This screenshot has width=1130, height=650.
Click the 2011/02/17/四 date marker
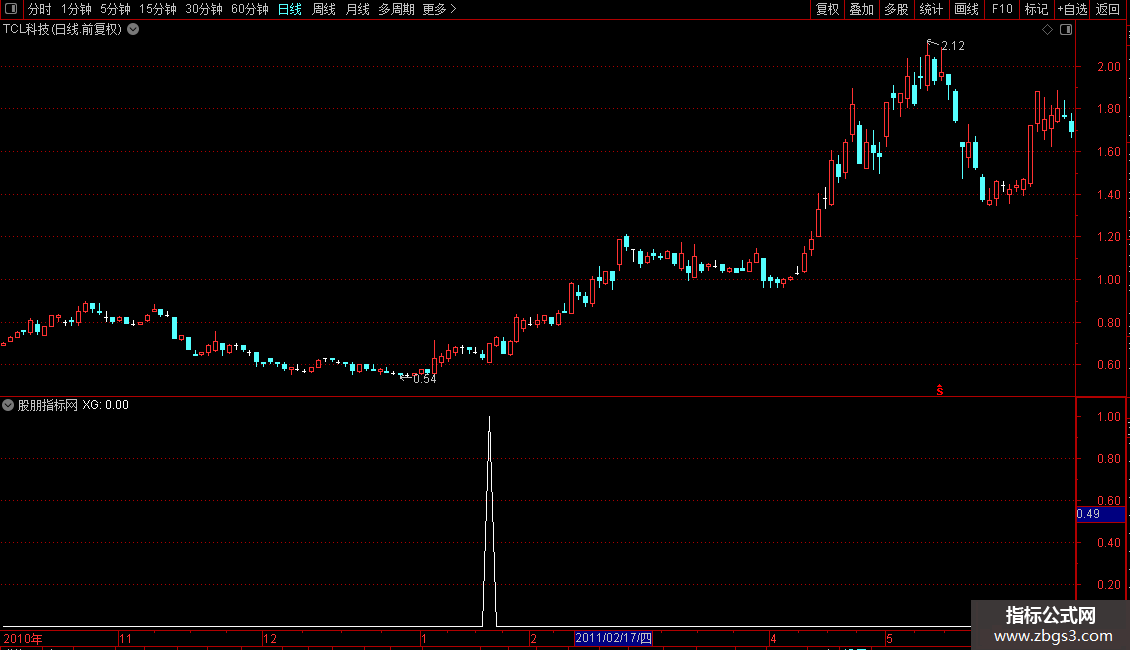coord(613,638)
